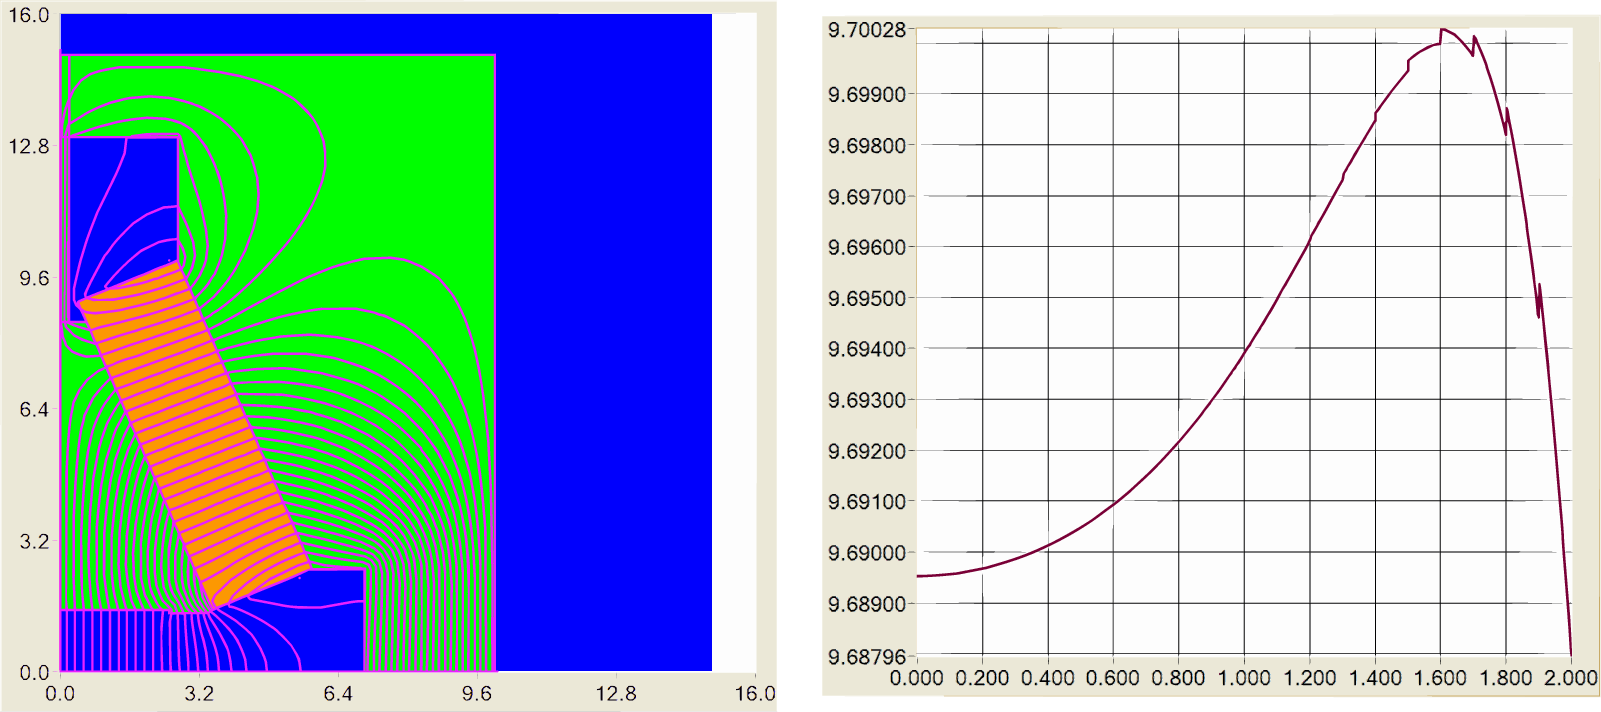Click the 0.800 x-axis label on graph
Screen dimensions: 1601x712
[1178, 678]
